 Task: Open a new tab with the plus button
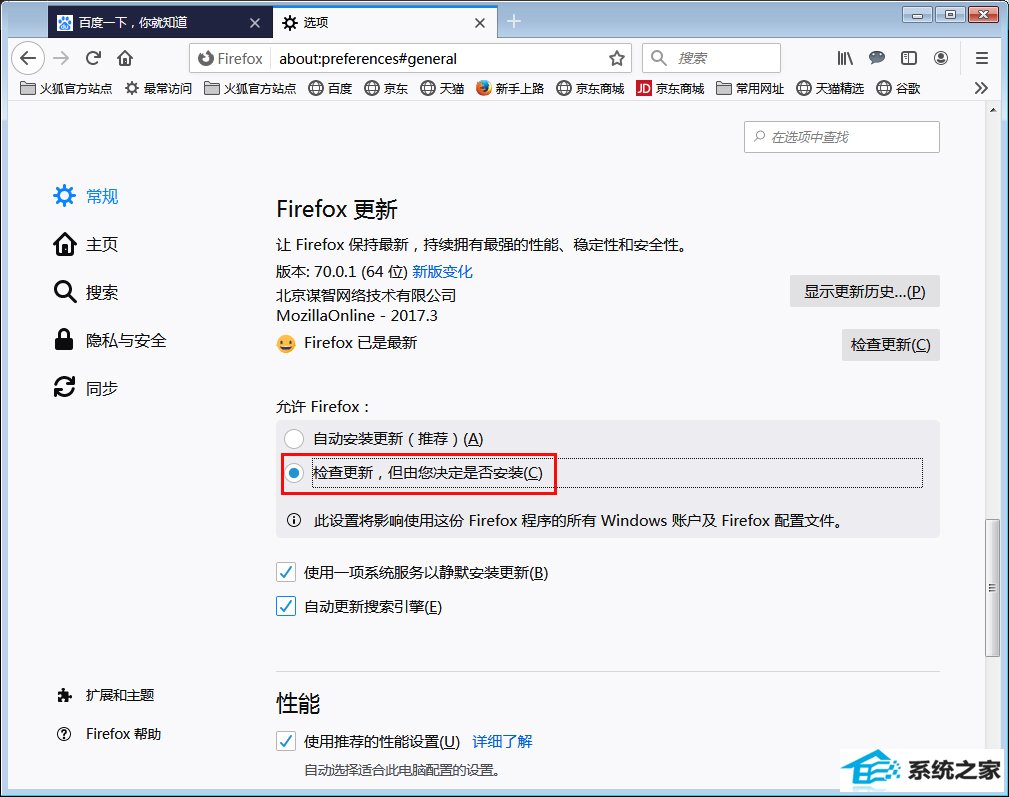pos(514,22)
